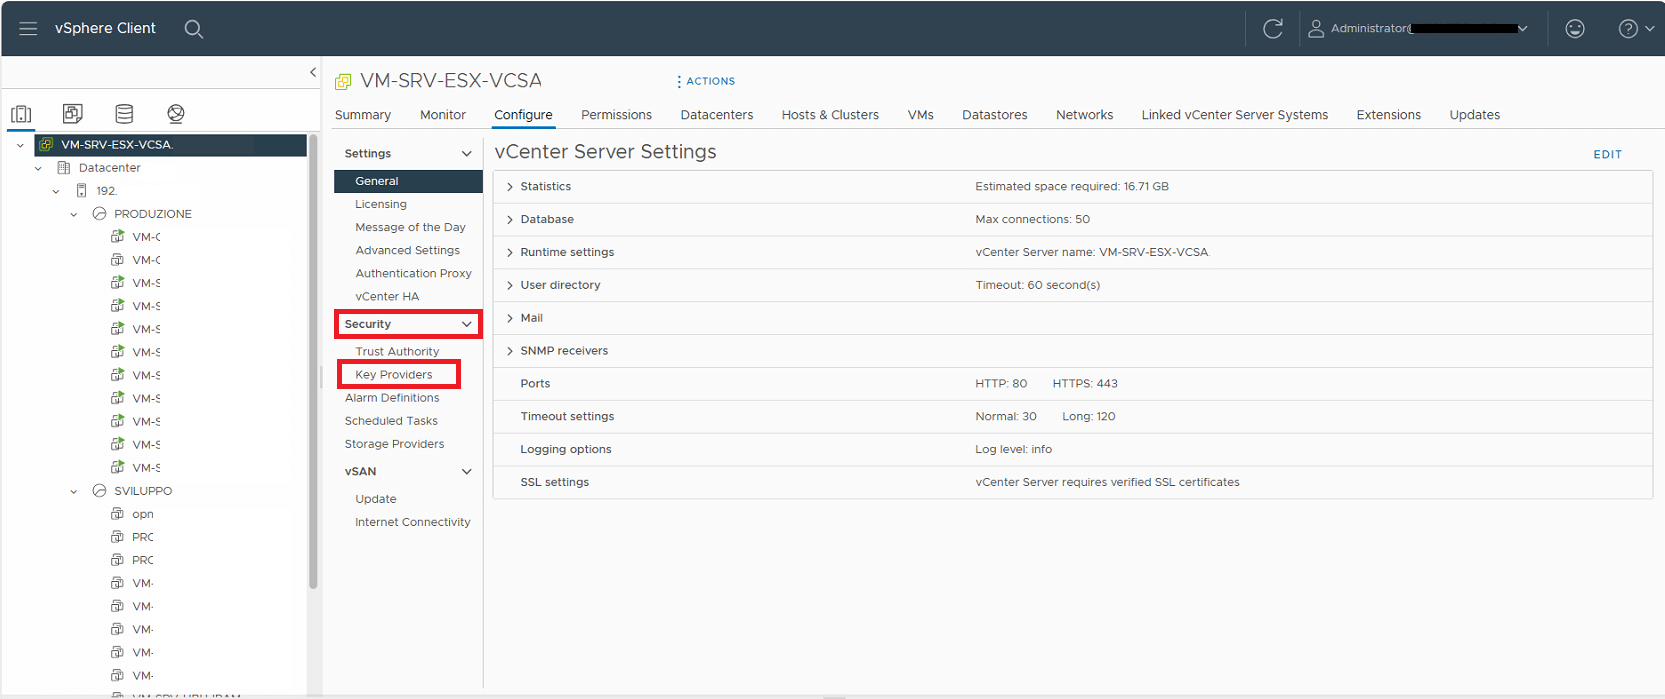1665x699 pixels.
Task: Open the Monitor tab
Action: pos(443,115)
